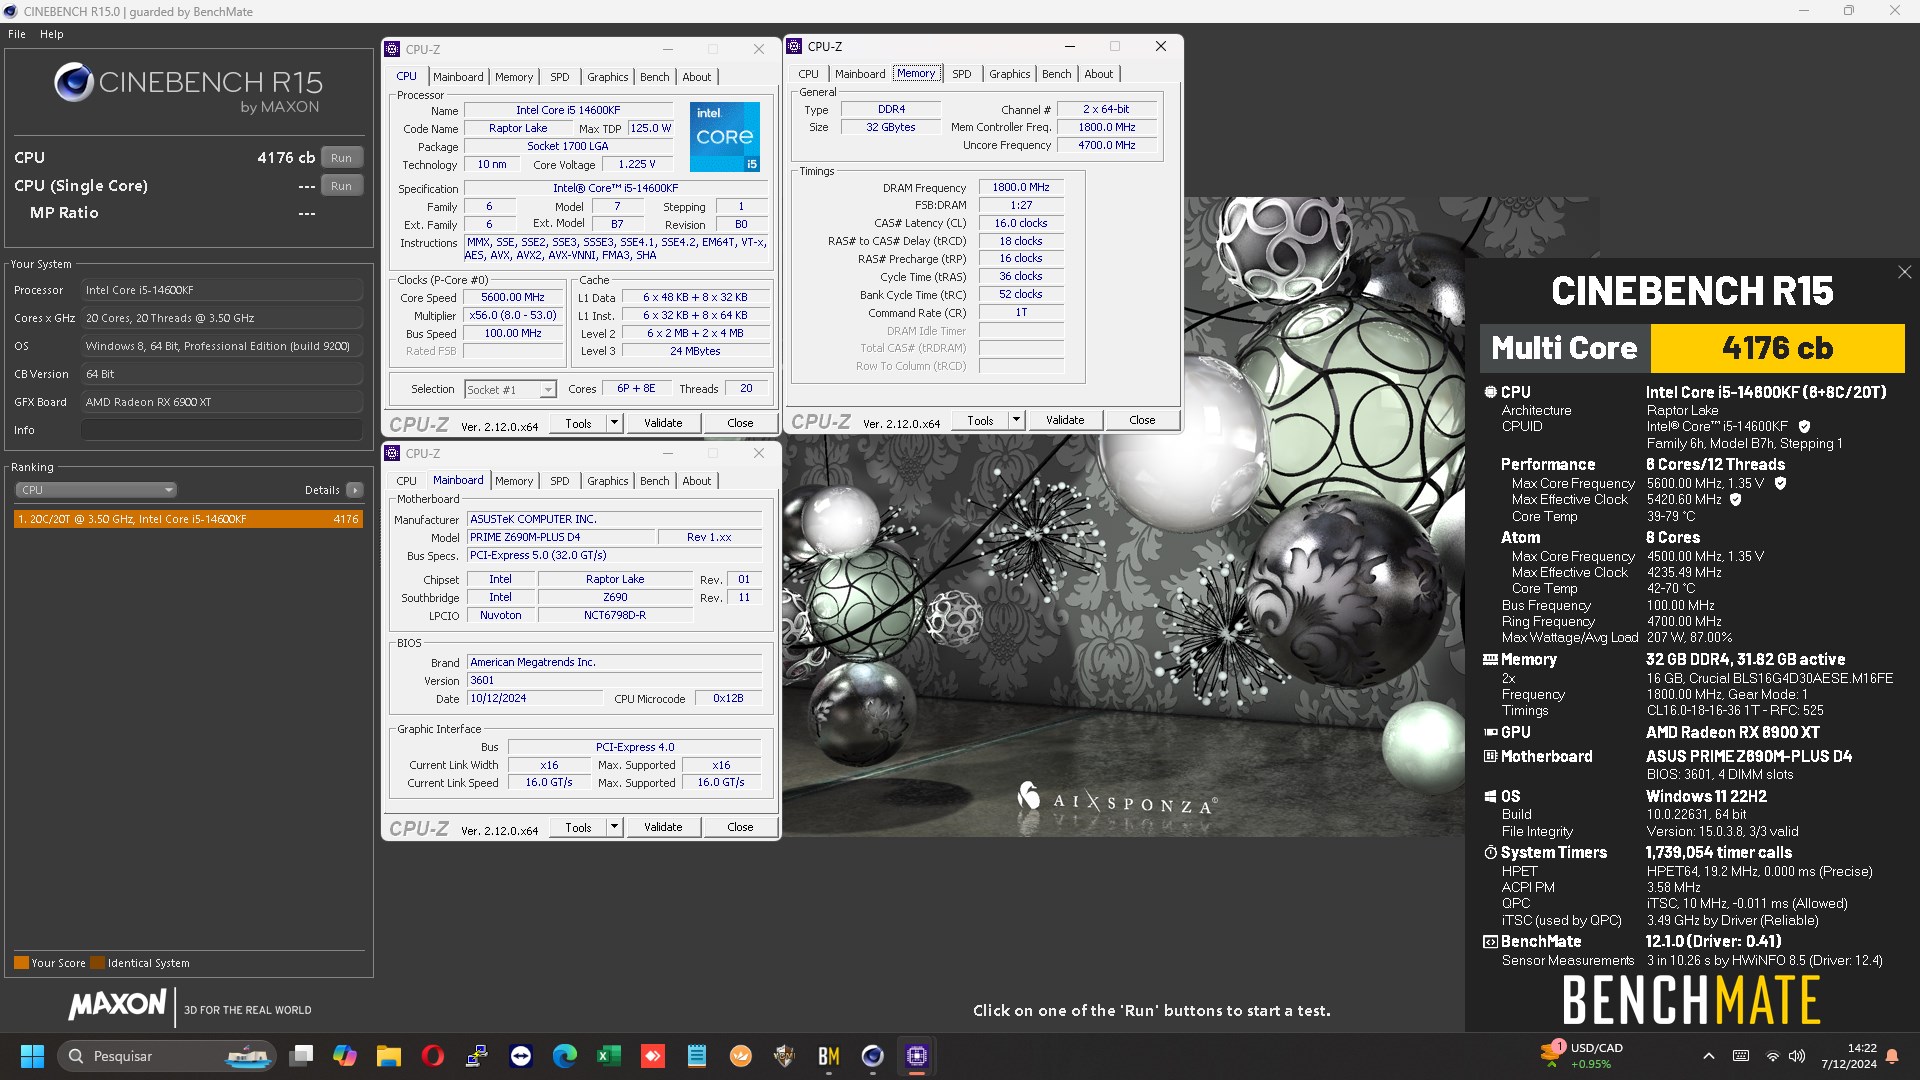Switch to SPD tab in Memory window
Image resolution: width=1920 pixels, height=1080 pixels.
pos(961,74)
